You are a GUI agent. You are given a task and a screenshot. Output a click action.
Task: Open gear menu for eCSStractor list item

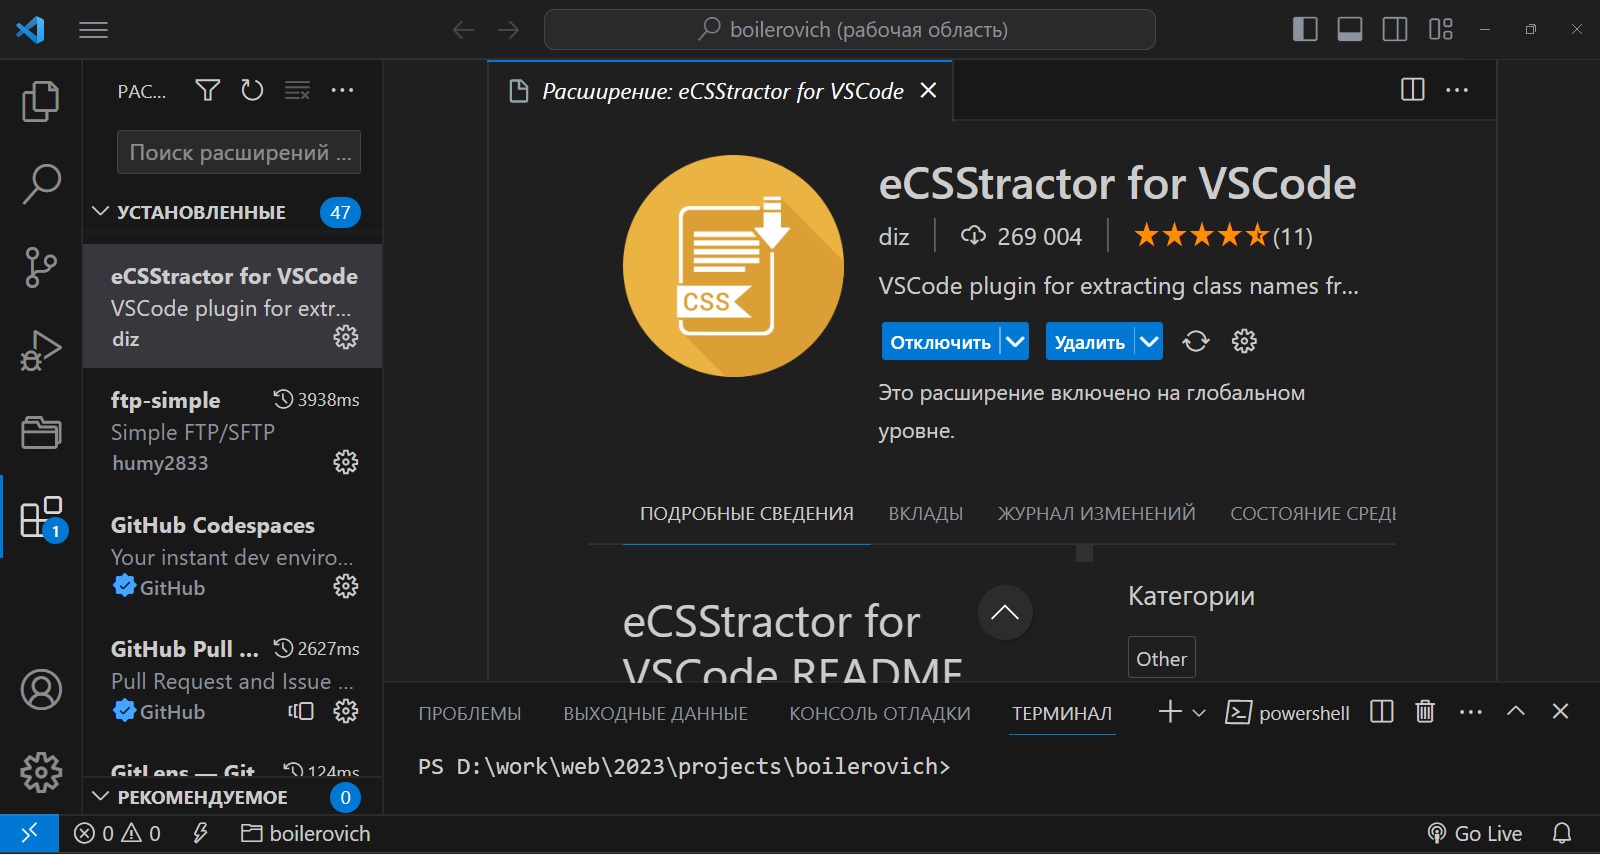tap(345, 337)
